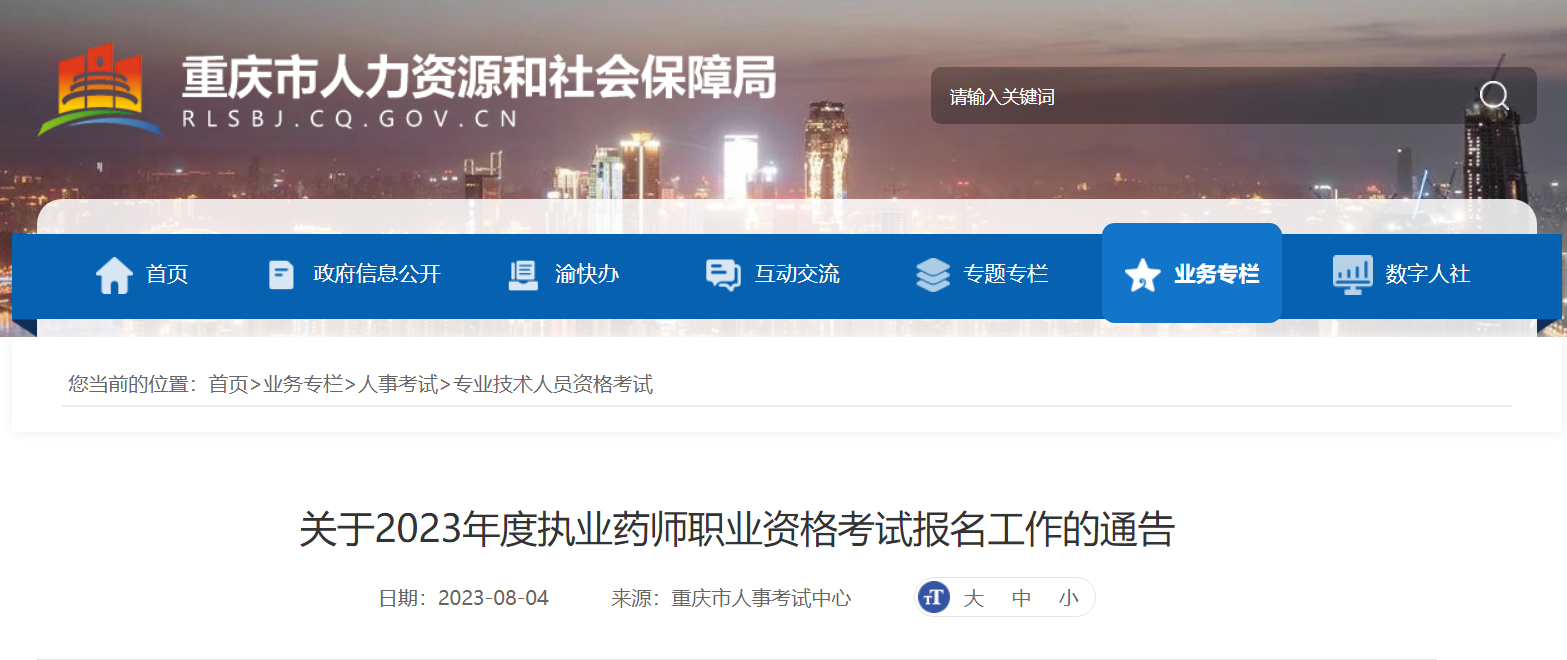Click the search magnifier icon

tap(1494, 96)
